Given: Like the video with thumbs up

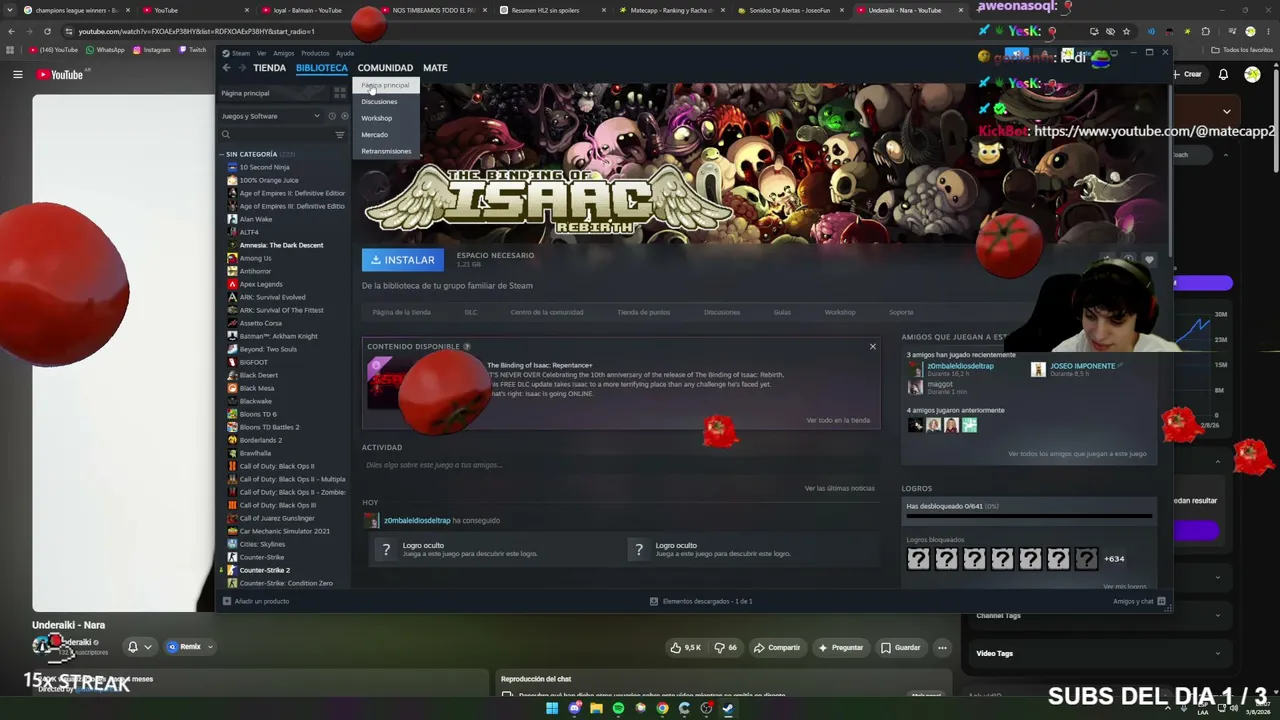Looking at the screenshot, I should point(686,647).
